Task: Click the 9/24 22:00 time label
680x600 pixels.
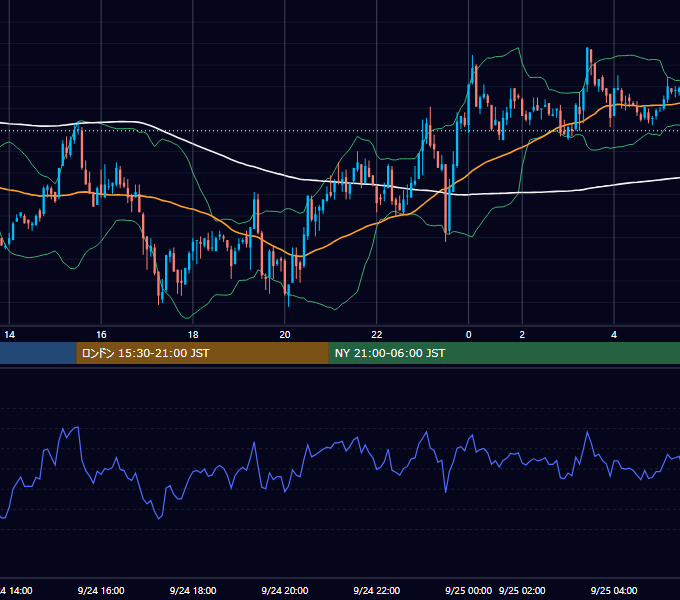Action: 377,590
